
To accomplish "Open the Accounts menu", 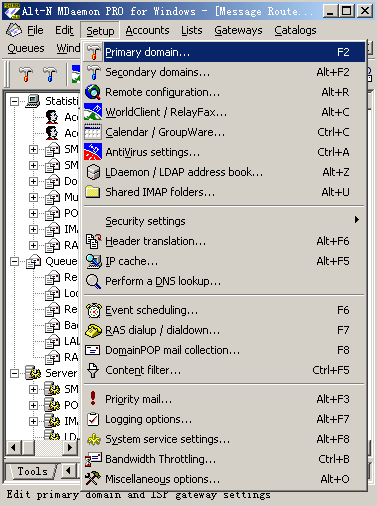I will 147,30.
